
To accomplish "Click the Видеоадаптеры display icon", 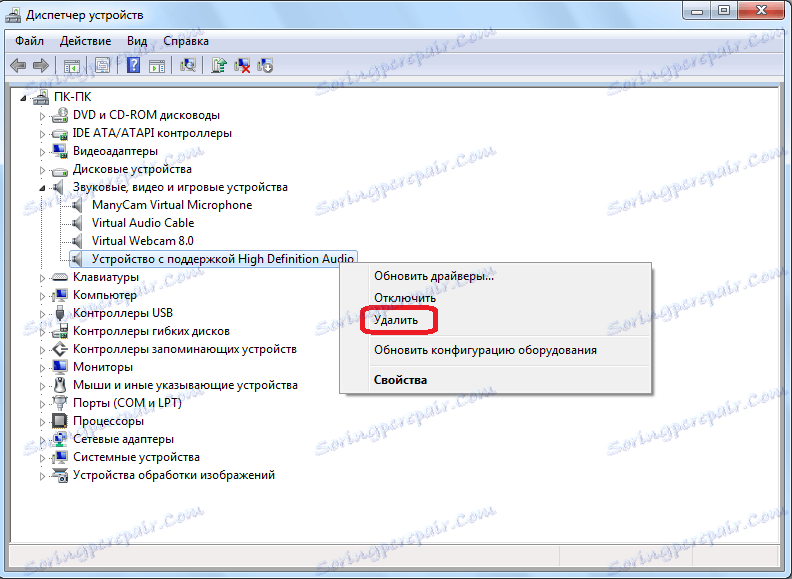I will tap(60, 151).
